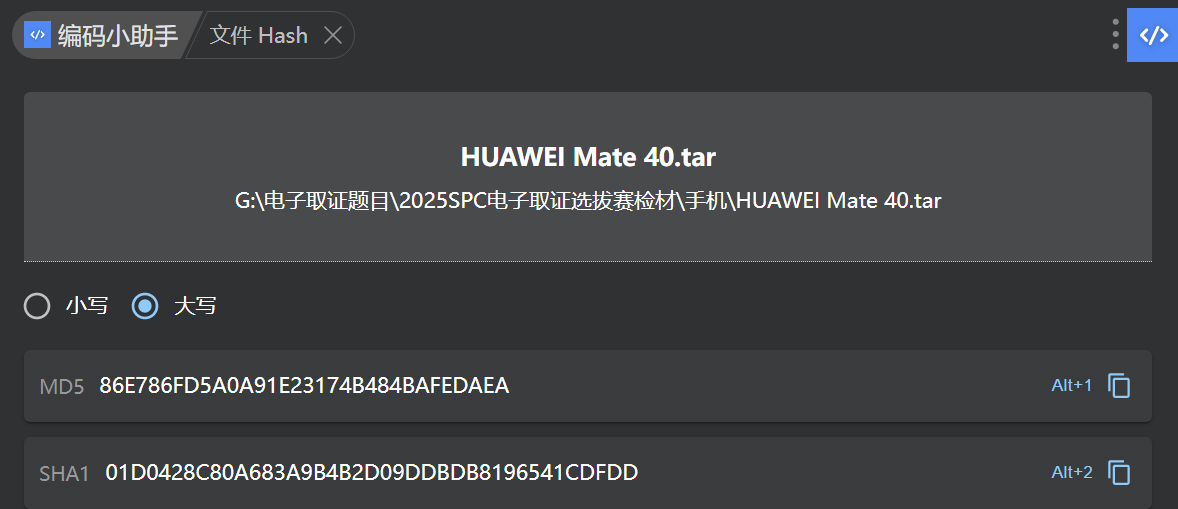Click the SHA1 hash value text
This screenshot has width=1178, height=509.
tap(371, 473)
